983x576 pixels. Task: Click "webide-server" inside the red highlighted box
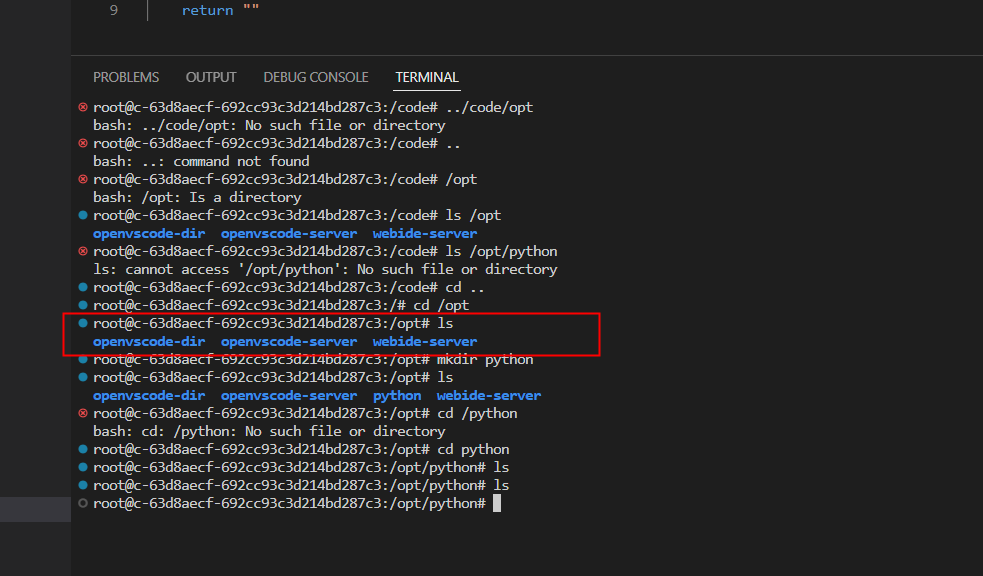[425, 342]
